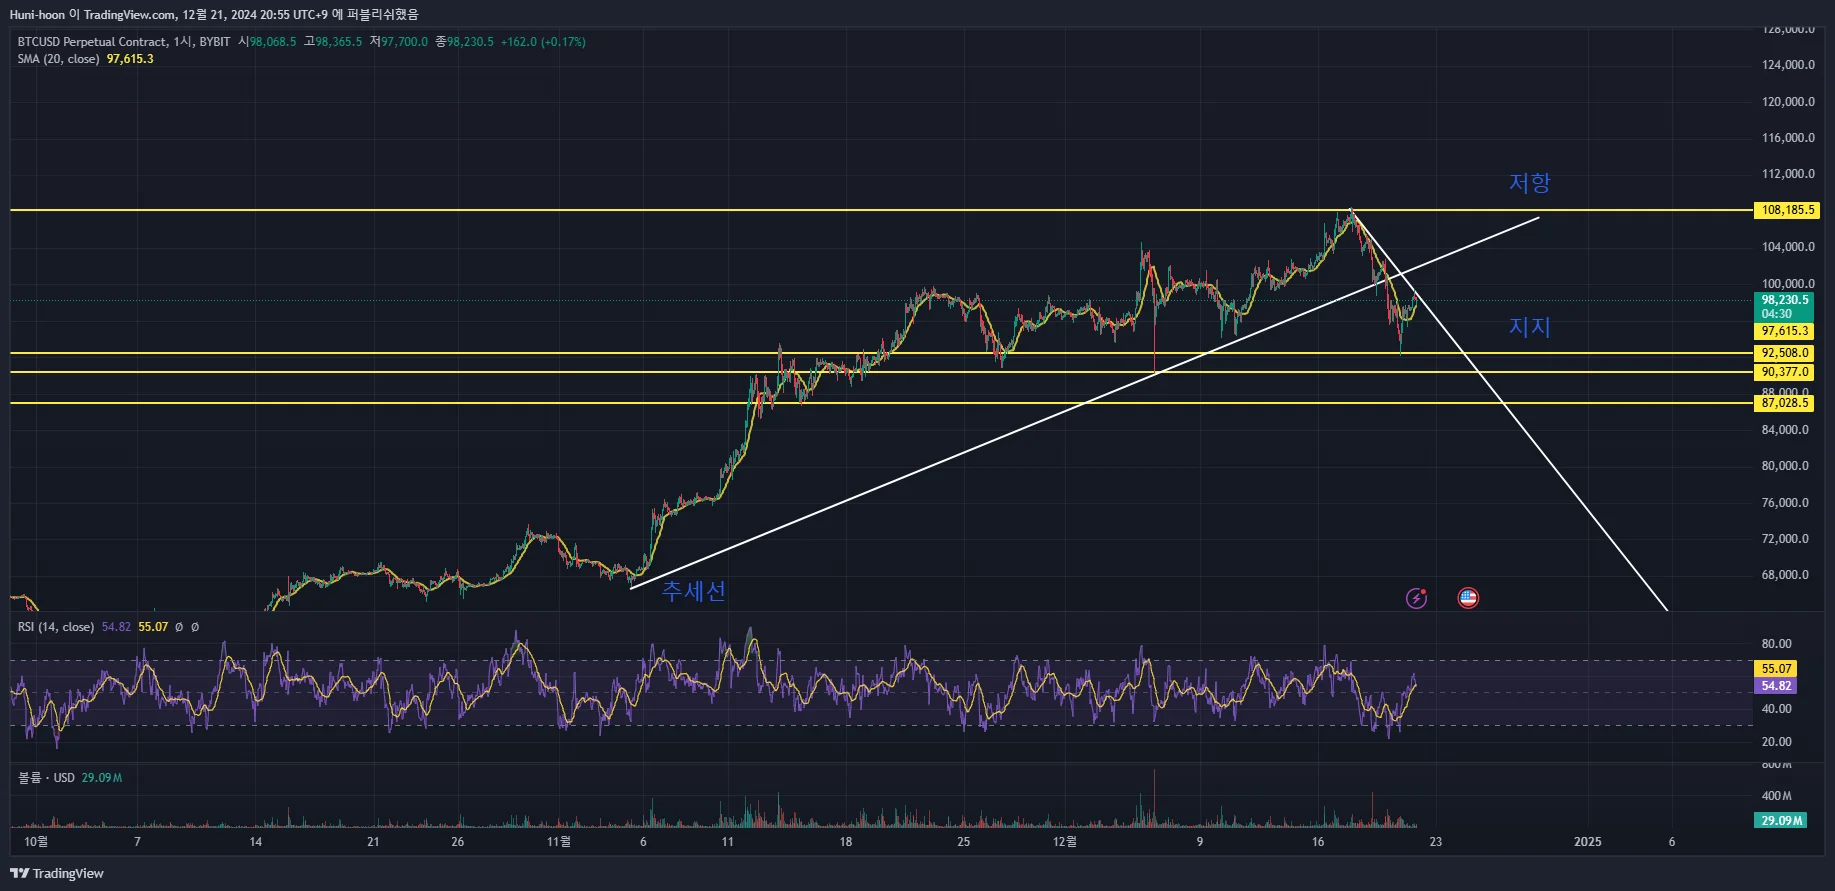Open the purple lightning event icon
This screenshot has width=1835, height=891.
pos(1416,598)
